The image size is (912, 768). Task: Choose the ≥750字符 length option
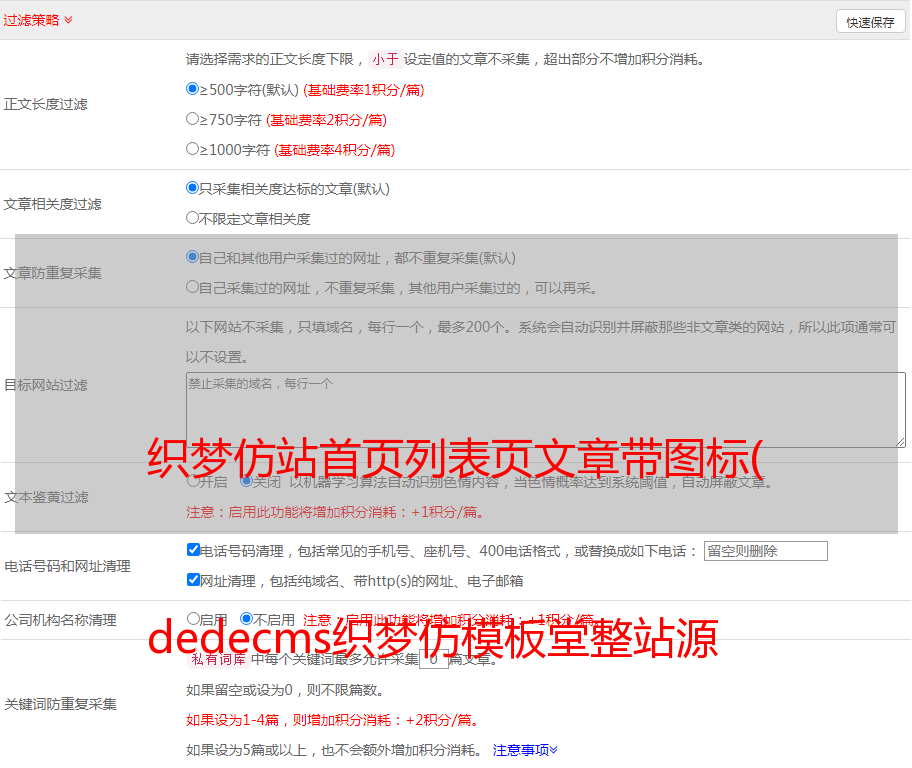[x=192, y=119]
